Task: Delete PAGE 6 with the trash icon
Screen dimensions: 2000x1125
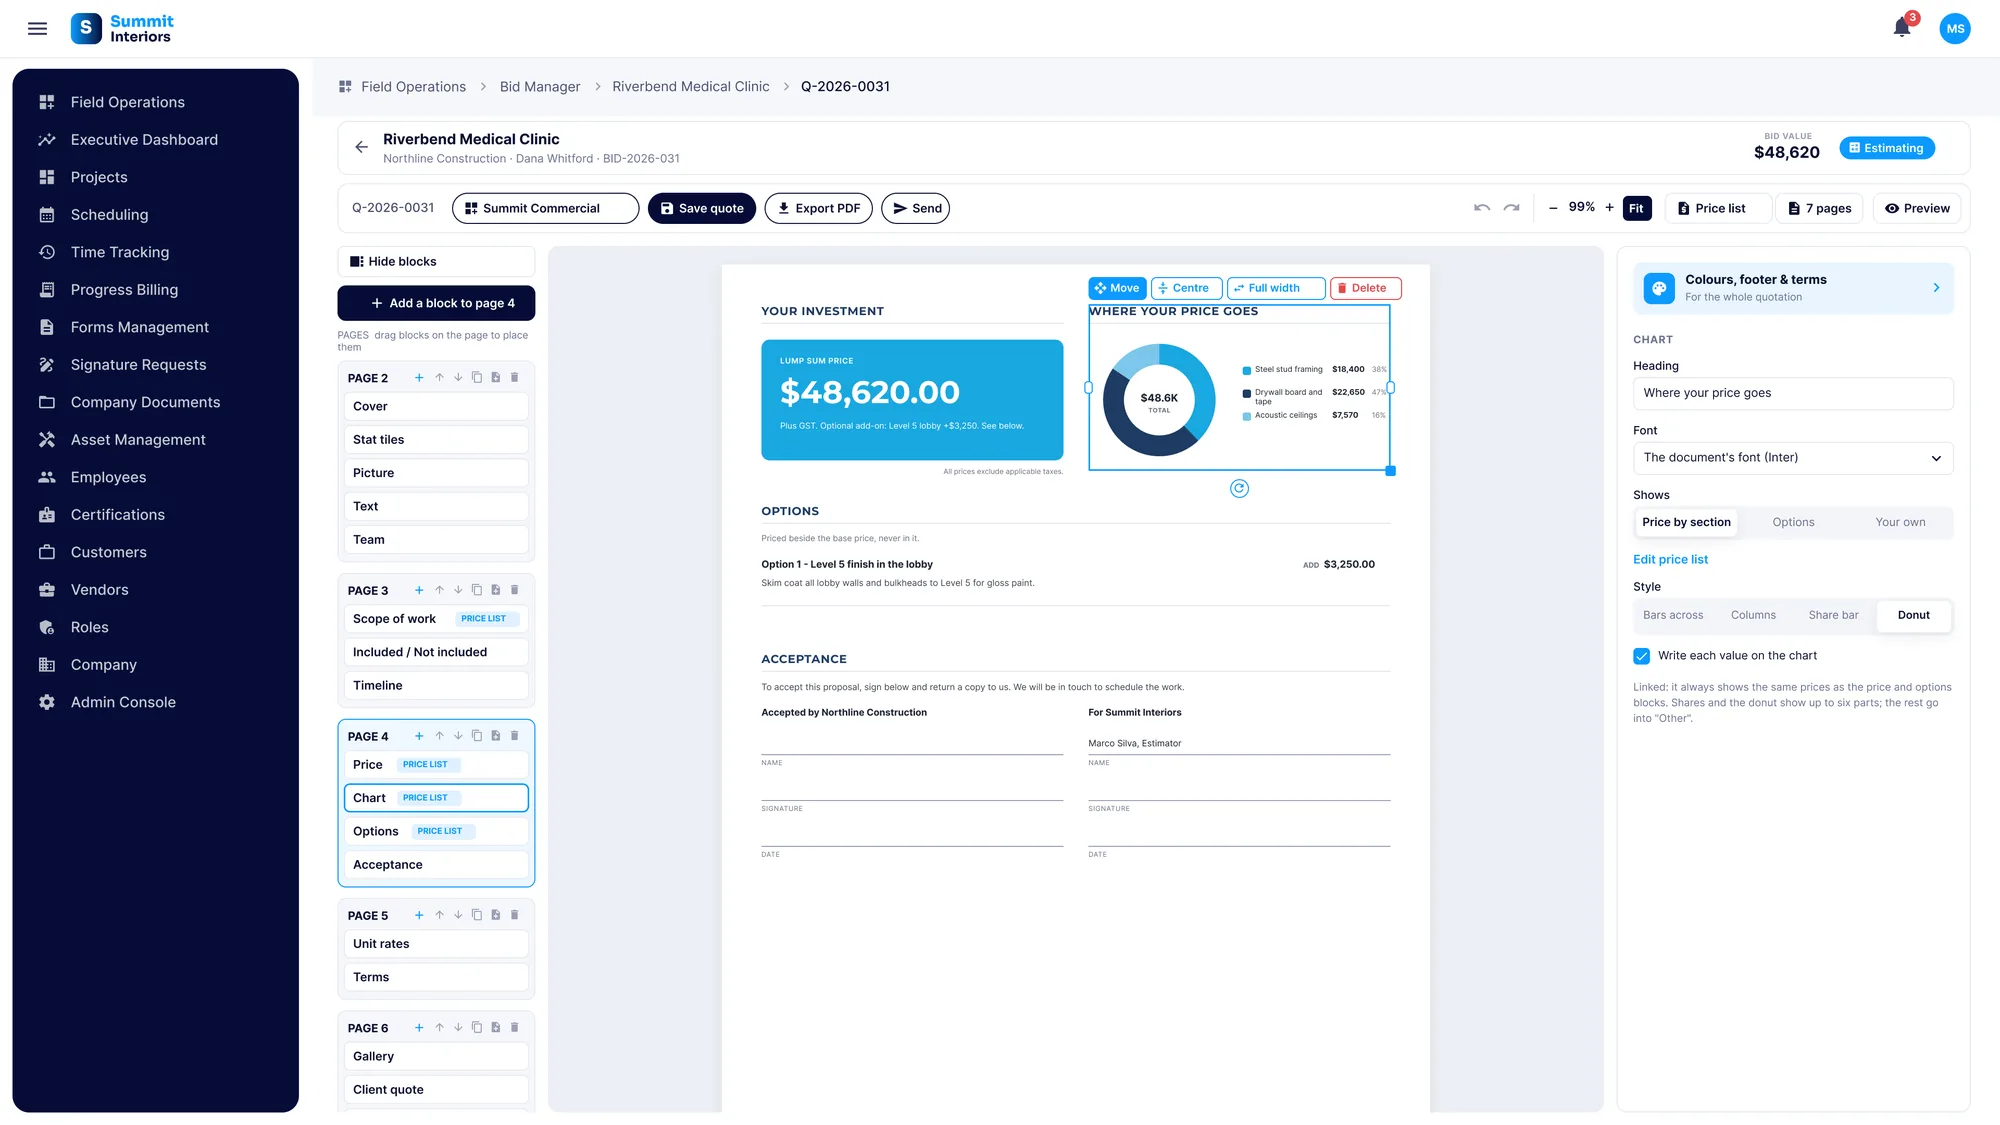Action: [x=515, y=1027]
